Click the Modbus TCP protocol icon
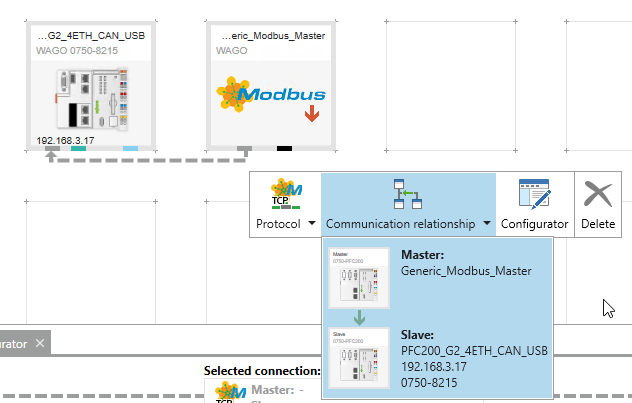 (x=286, y=194)
